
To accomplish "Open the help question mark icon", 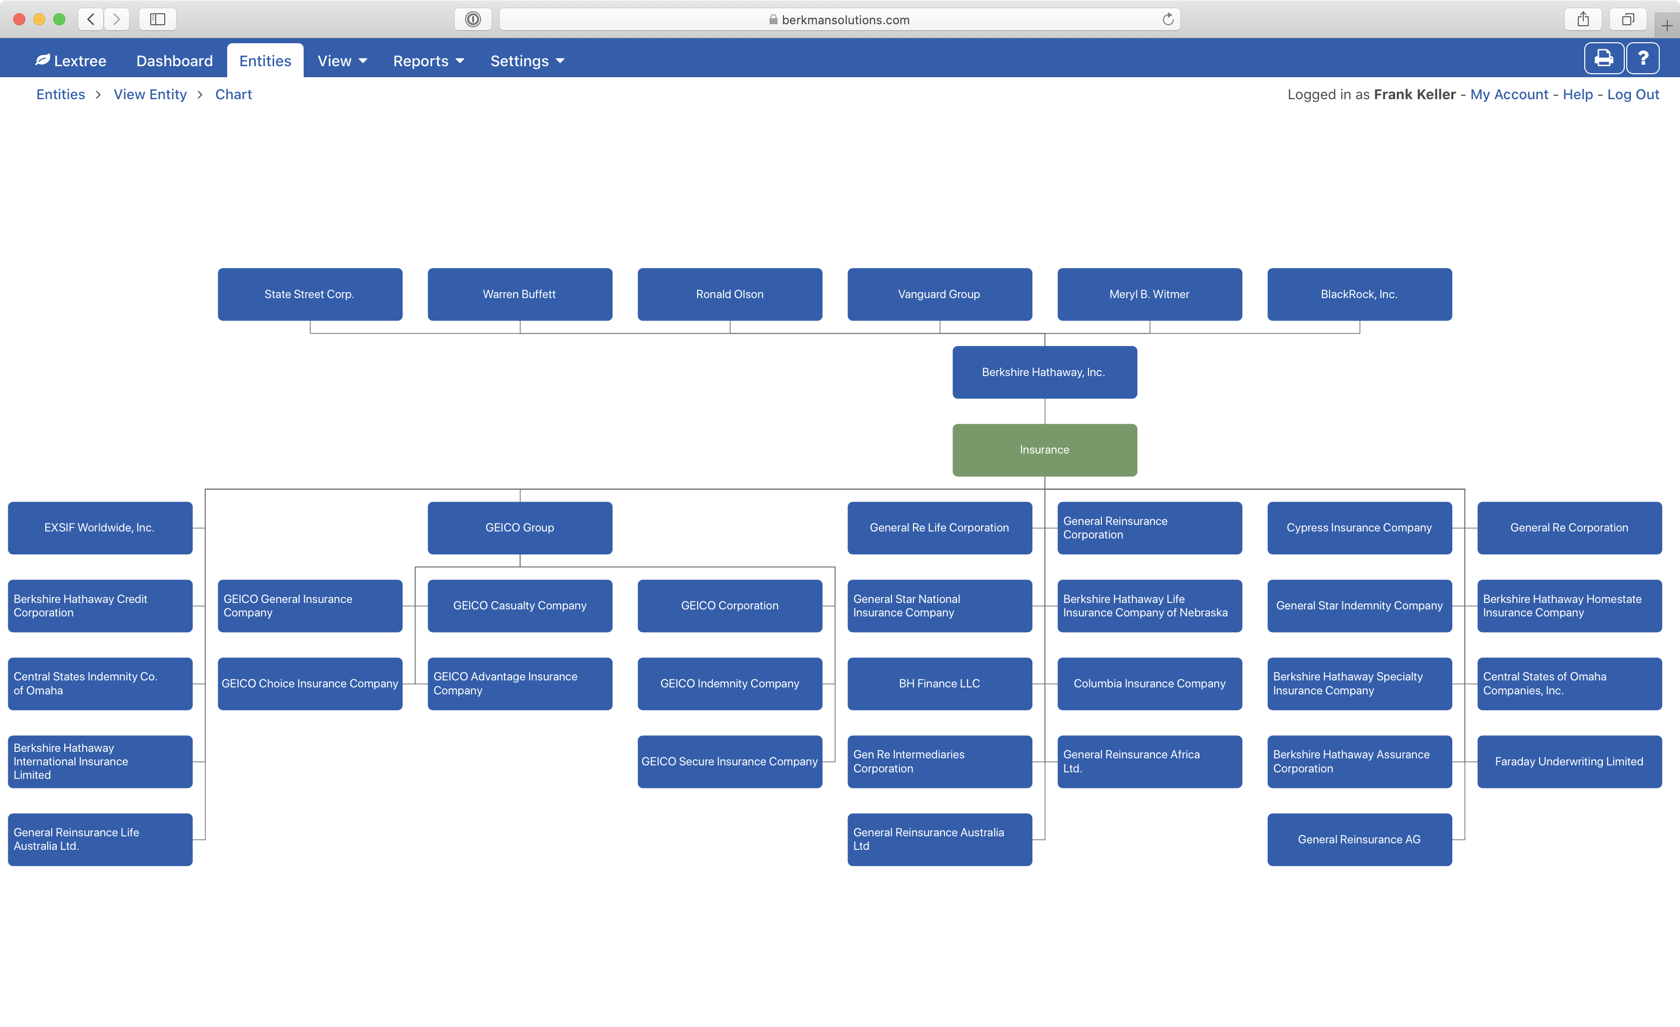I will point(1643,59).
